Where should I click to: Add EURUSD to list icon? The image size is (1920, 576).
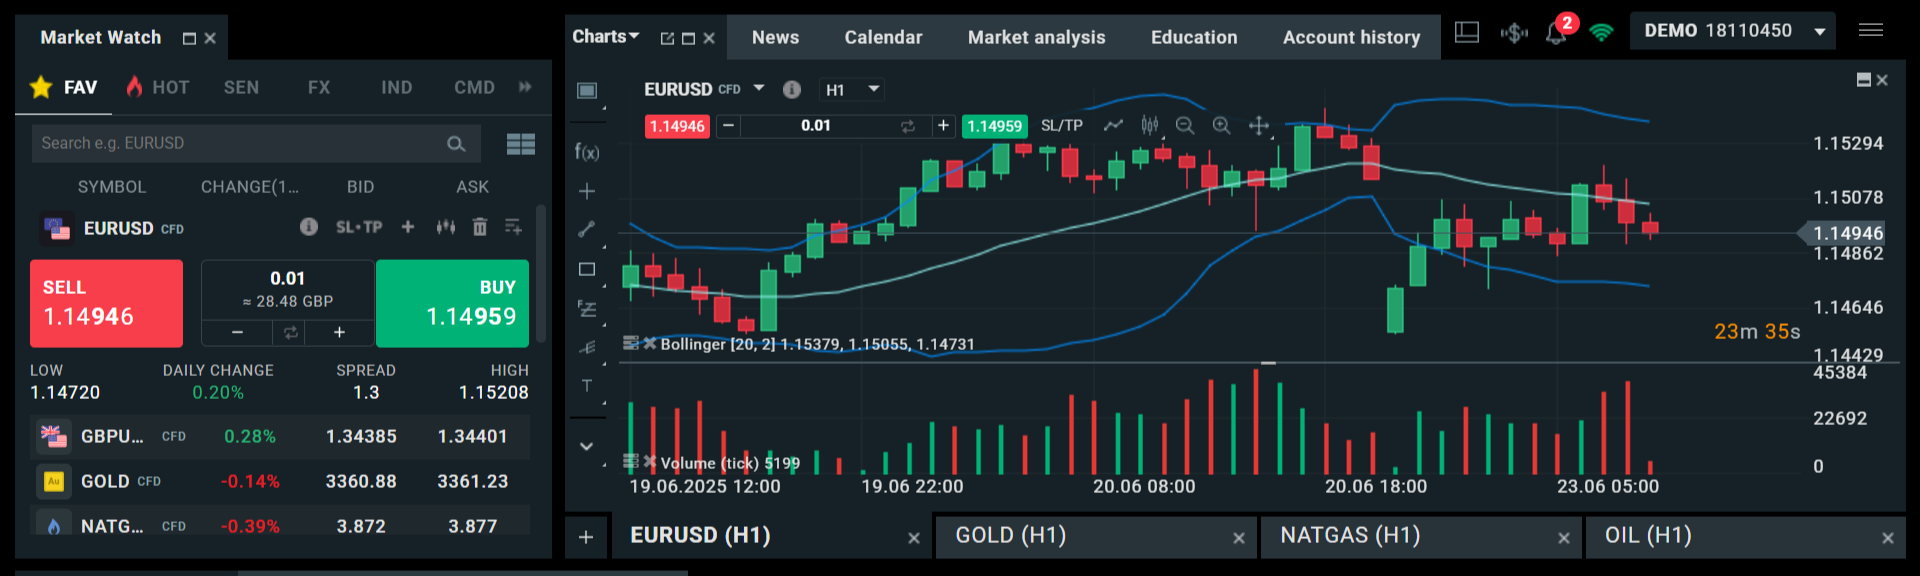click(513, 227)
